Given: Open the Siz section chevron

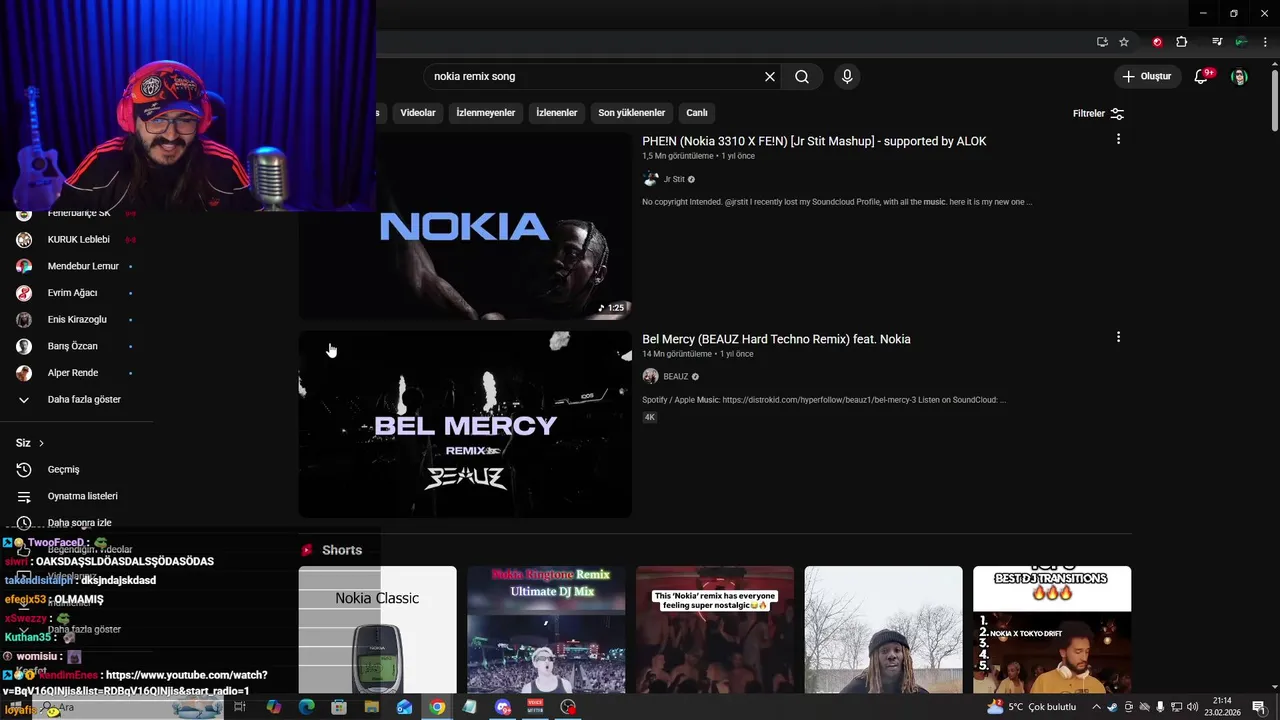Looking at the screenshot, I should pos(41,443).
